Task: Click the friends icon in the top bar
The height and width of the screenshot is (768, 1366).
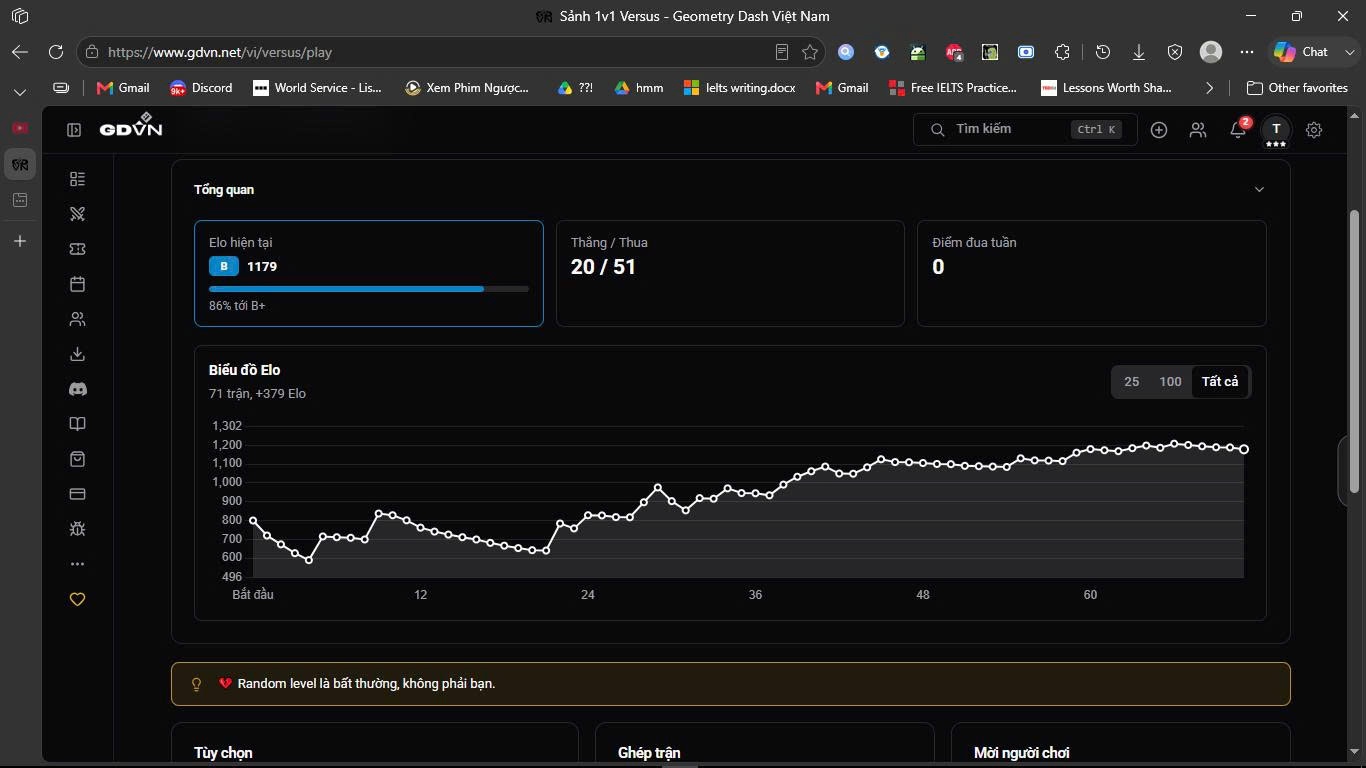Action: pyautogui.click(x=1198, y=130)
